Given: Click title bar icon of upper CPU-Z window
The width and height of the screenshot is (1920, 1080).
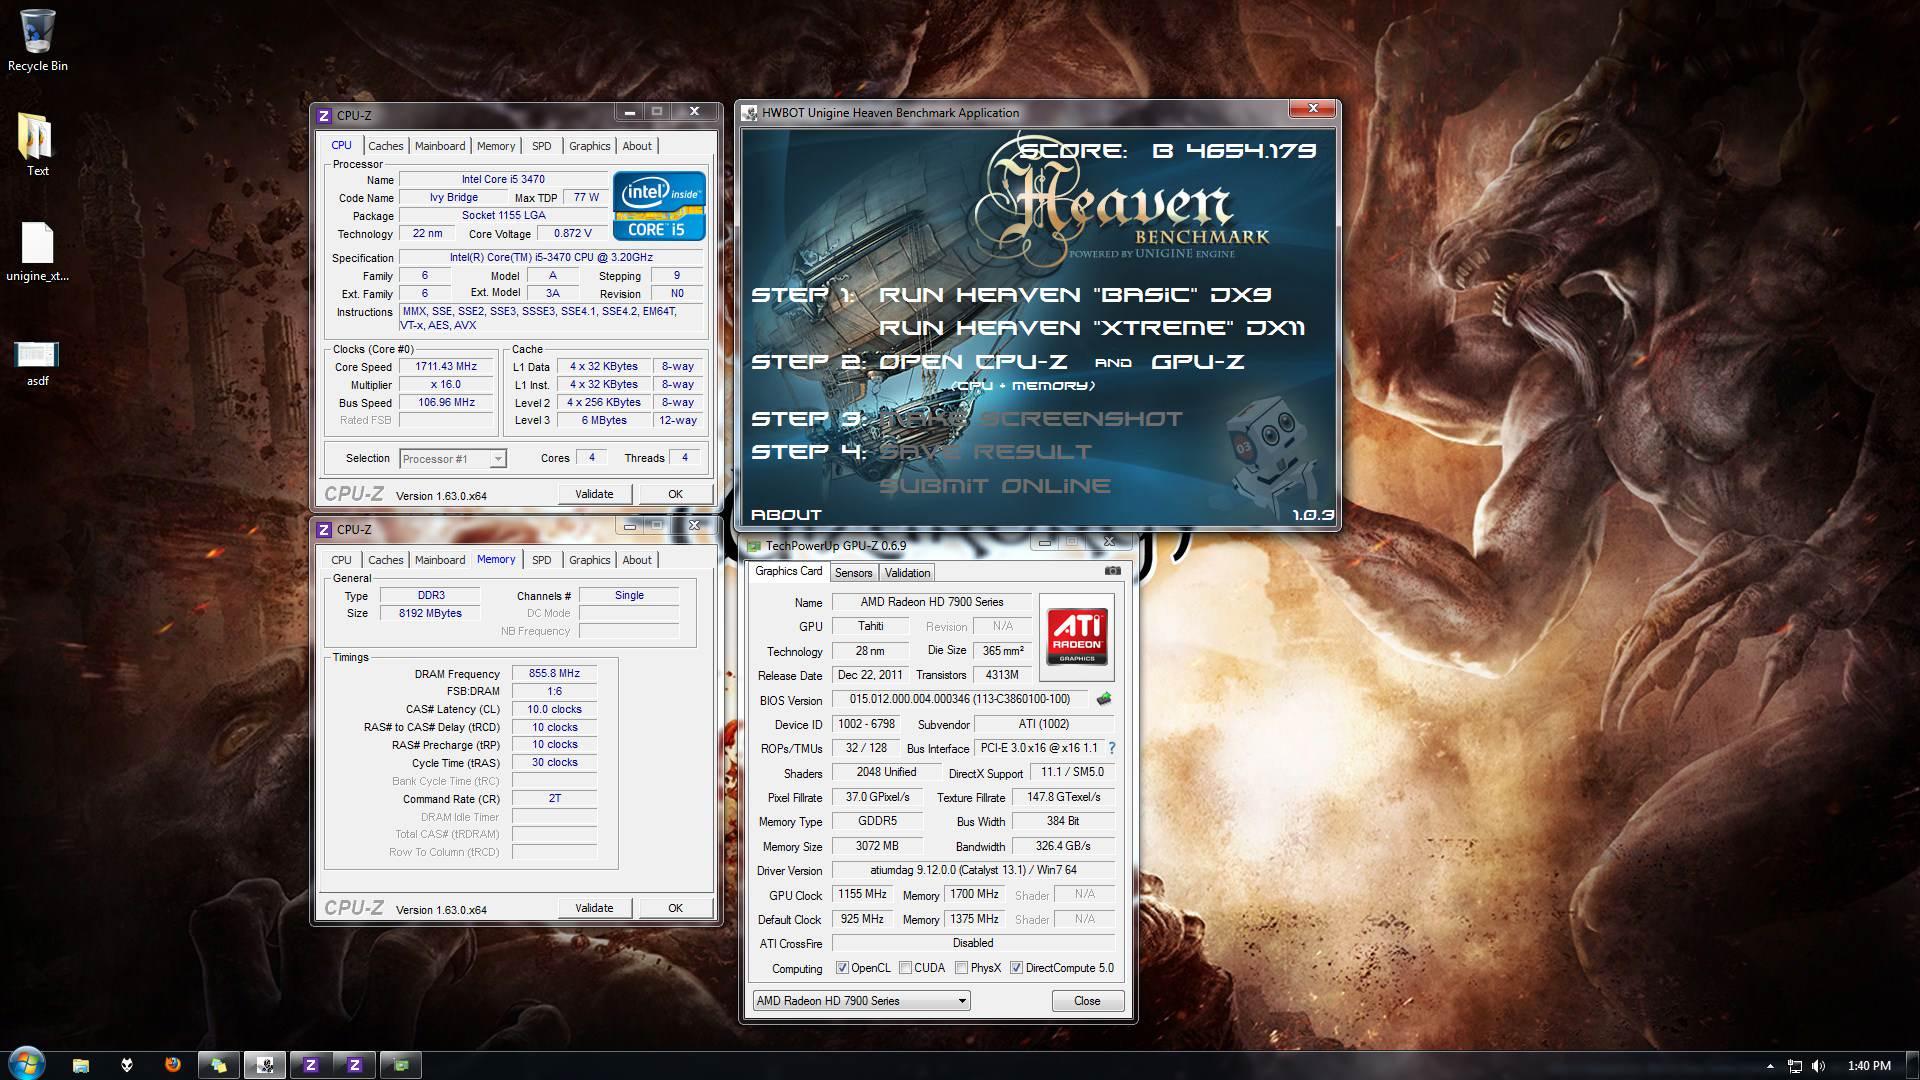Looking at the screenshot, I should point(324,116).
